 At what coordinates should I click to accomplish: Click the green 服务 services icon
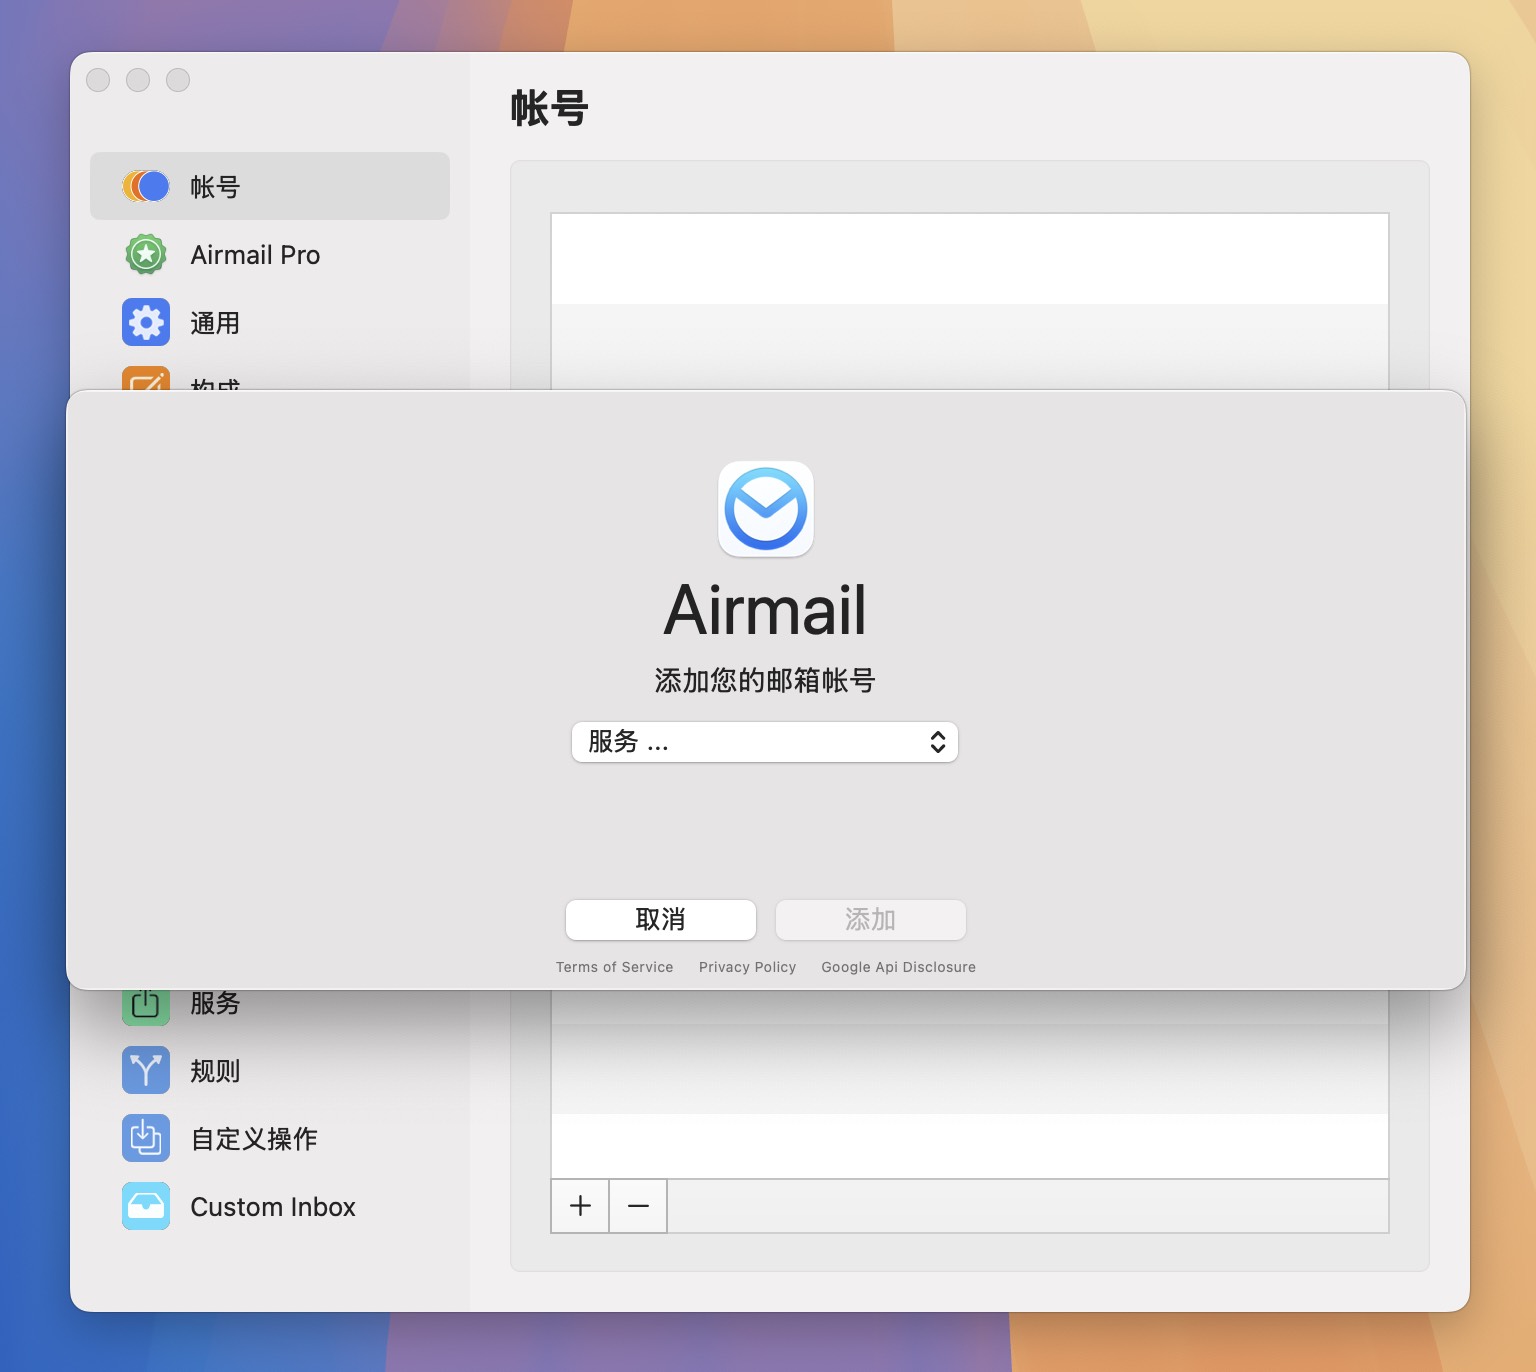[x=146, y=1003]
